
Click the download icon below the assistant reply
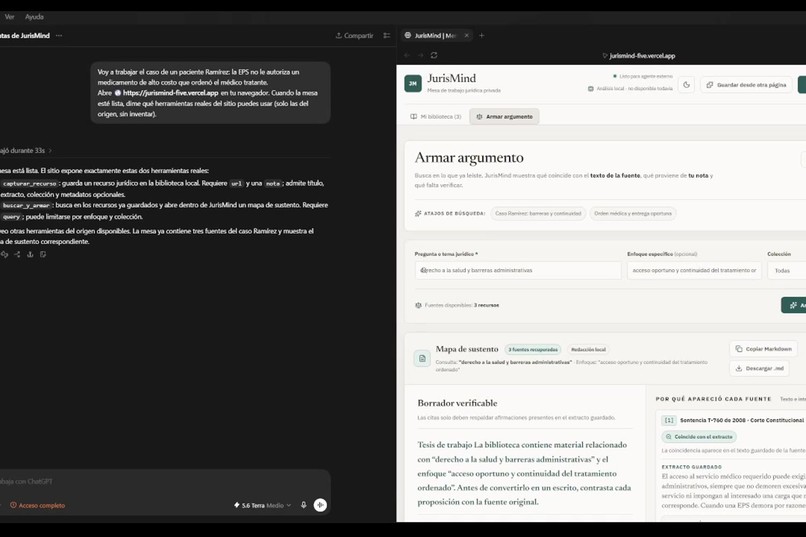pyautogui.click(x=30, y=254)
